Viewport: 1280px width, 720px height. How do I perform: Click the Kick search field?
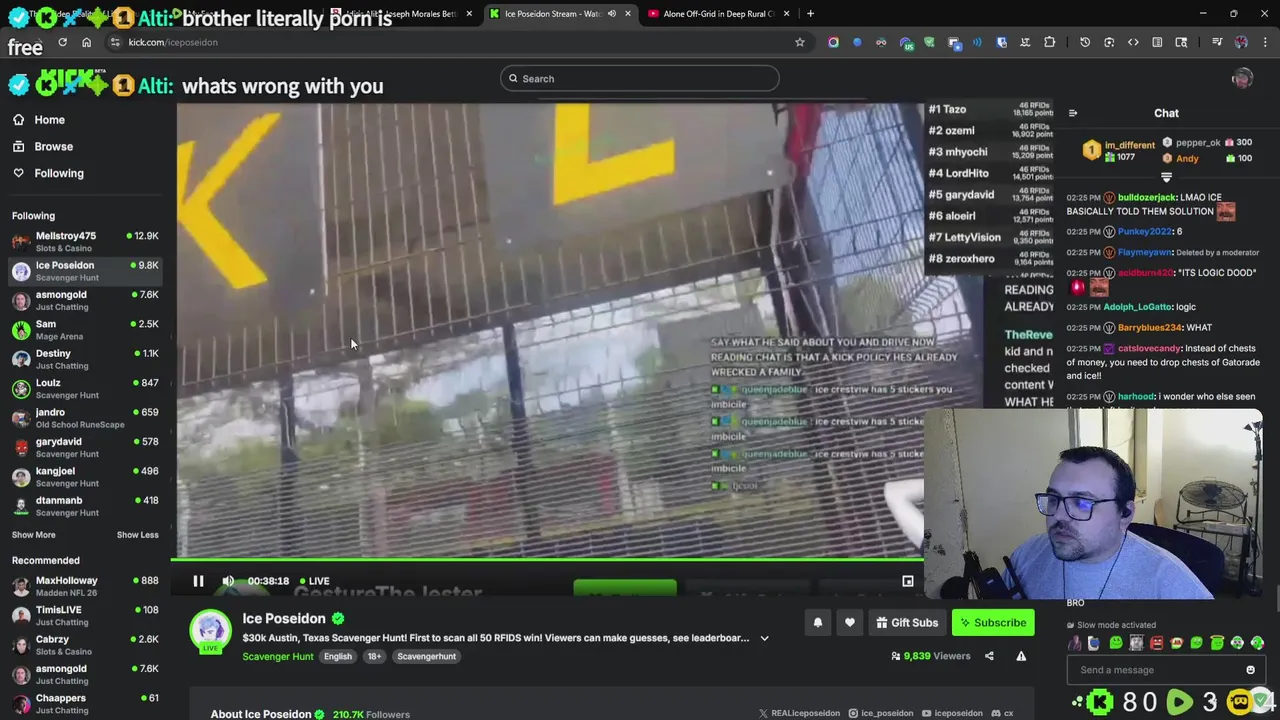[x=640, y=79]
